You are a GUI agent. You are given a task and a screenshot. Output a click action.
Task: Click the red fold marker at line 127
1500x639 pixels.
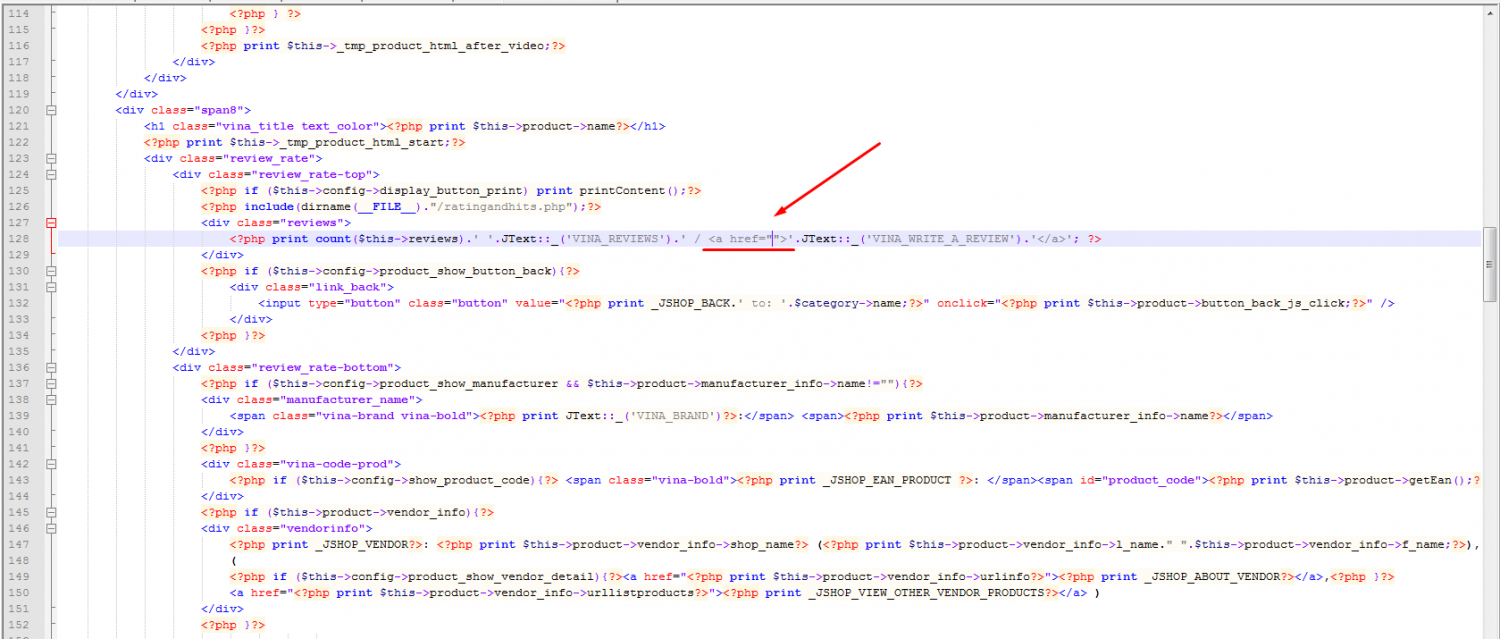[51, 223]
